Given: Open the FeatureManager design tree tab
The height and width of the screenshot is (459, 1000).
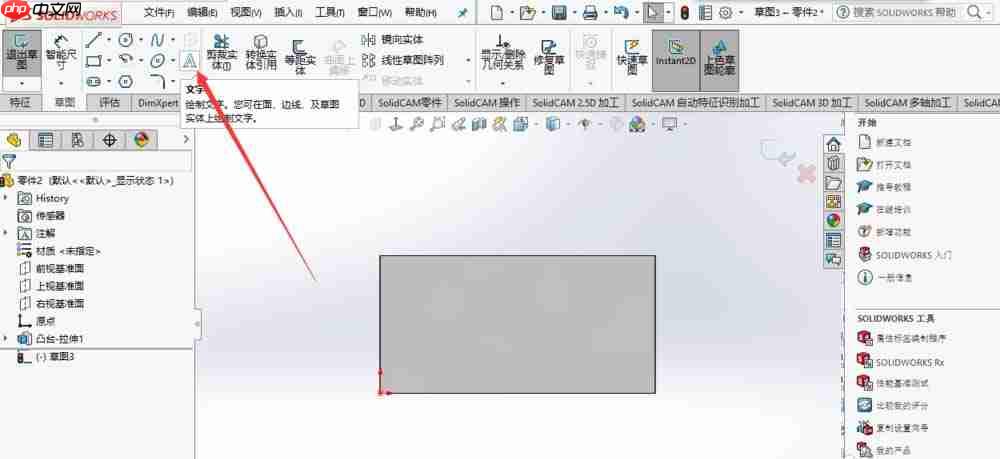Looking at the screenshot, I should (14, 140).
